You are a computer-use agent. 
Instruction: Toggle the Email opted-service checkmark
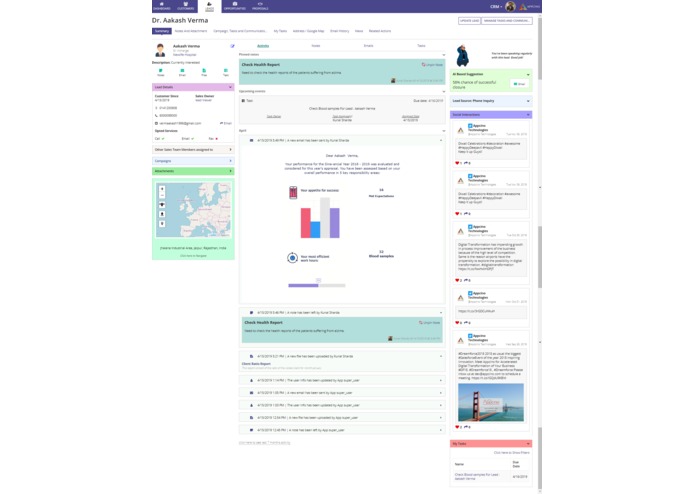tap(192, 139)
